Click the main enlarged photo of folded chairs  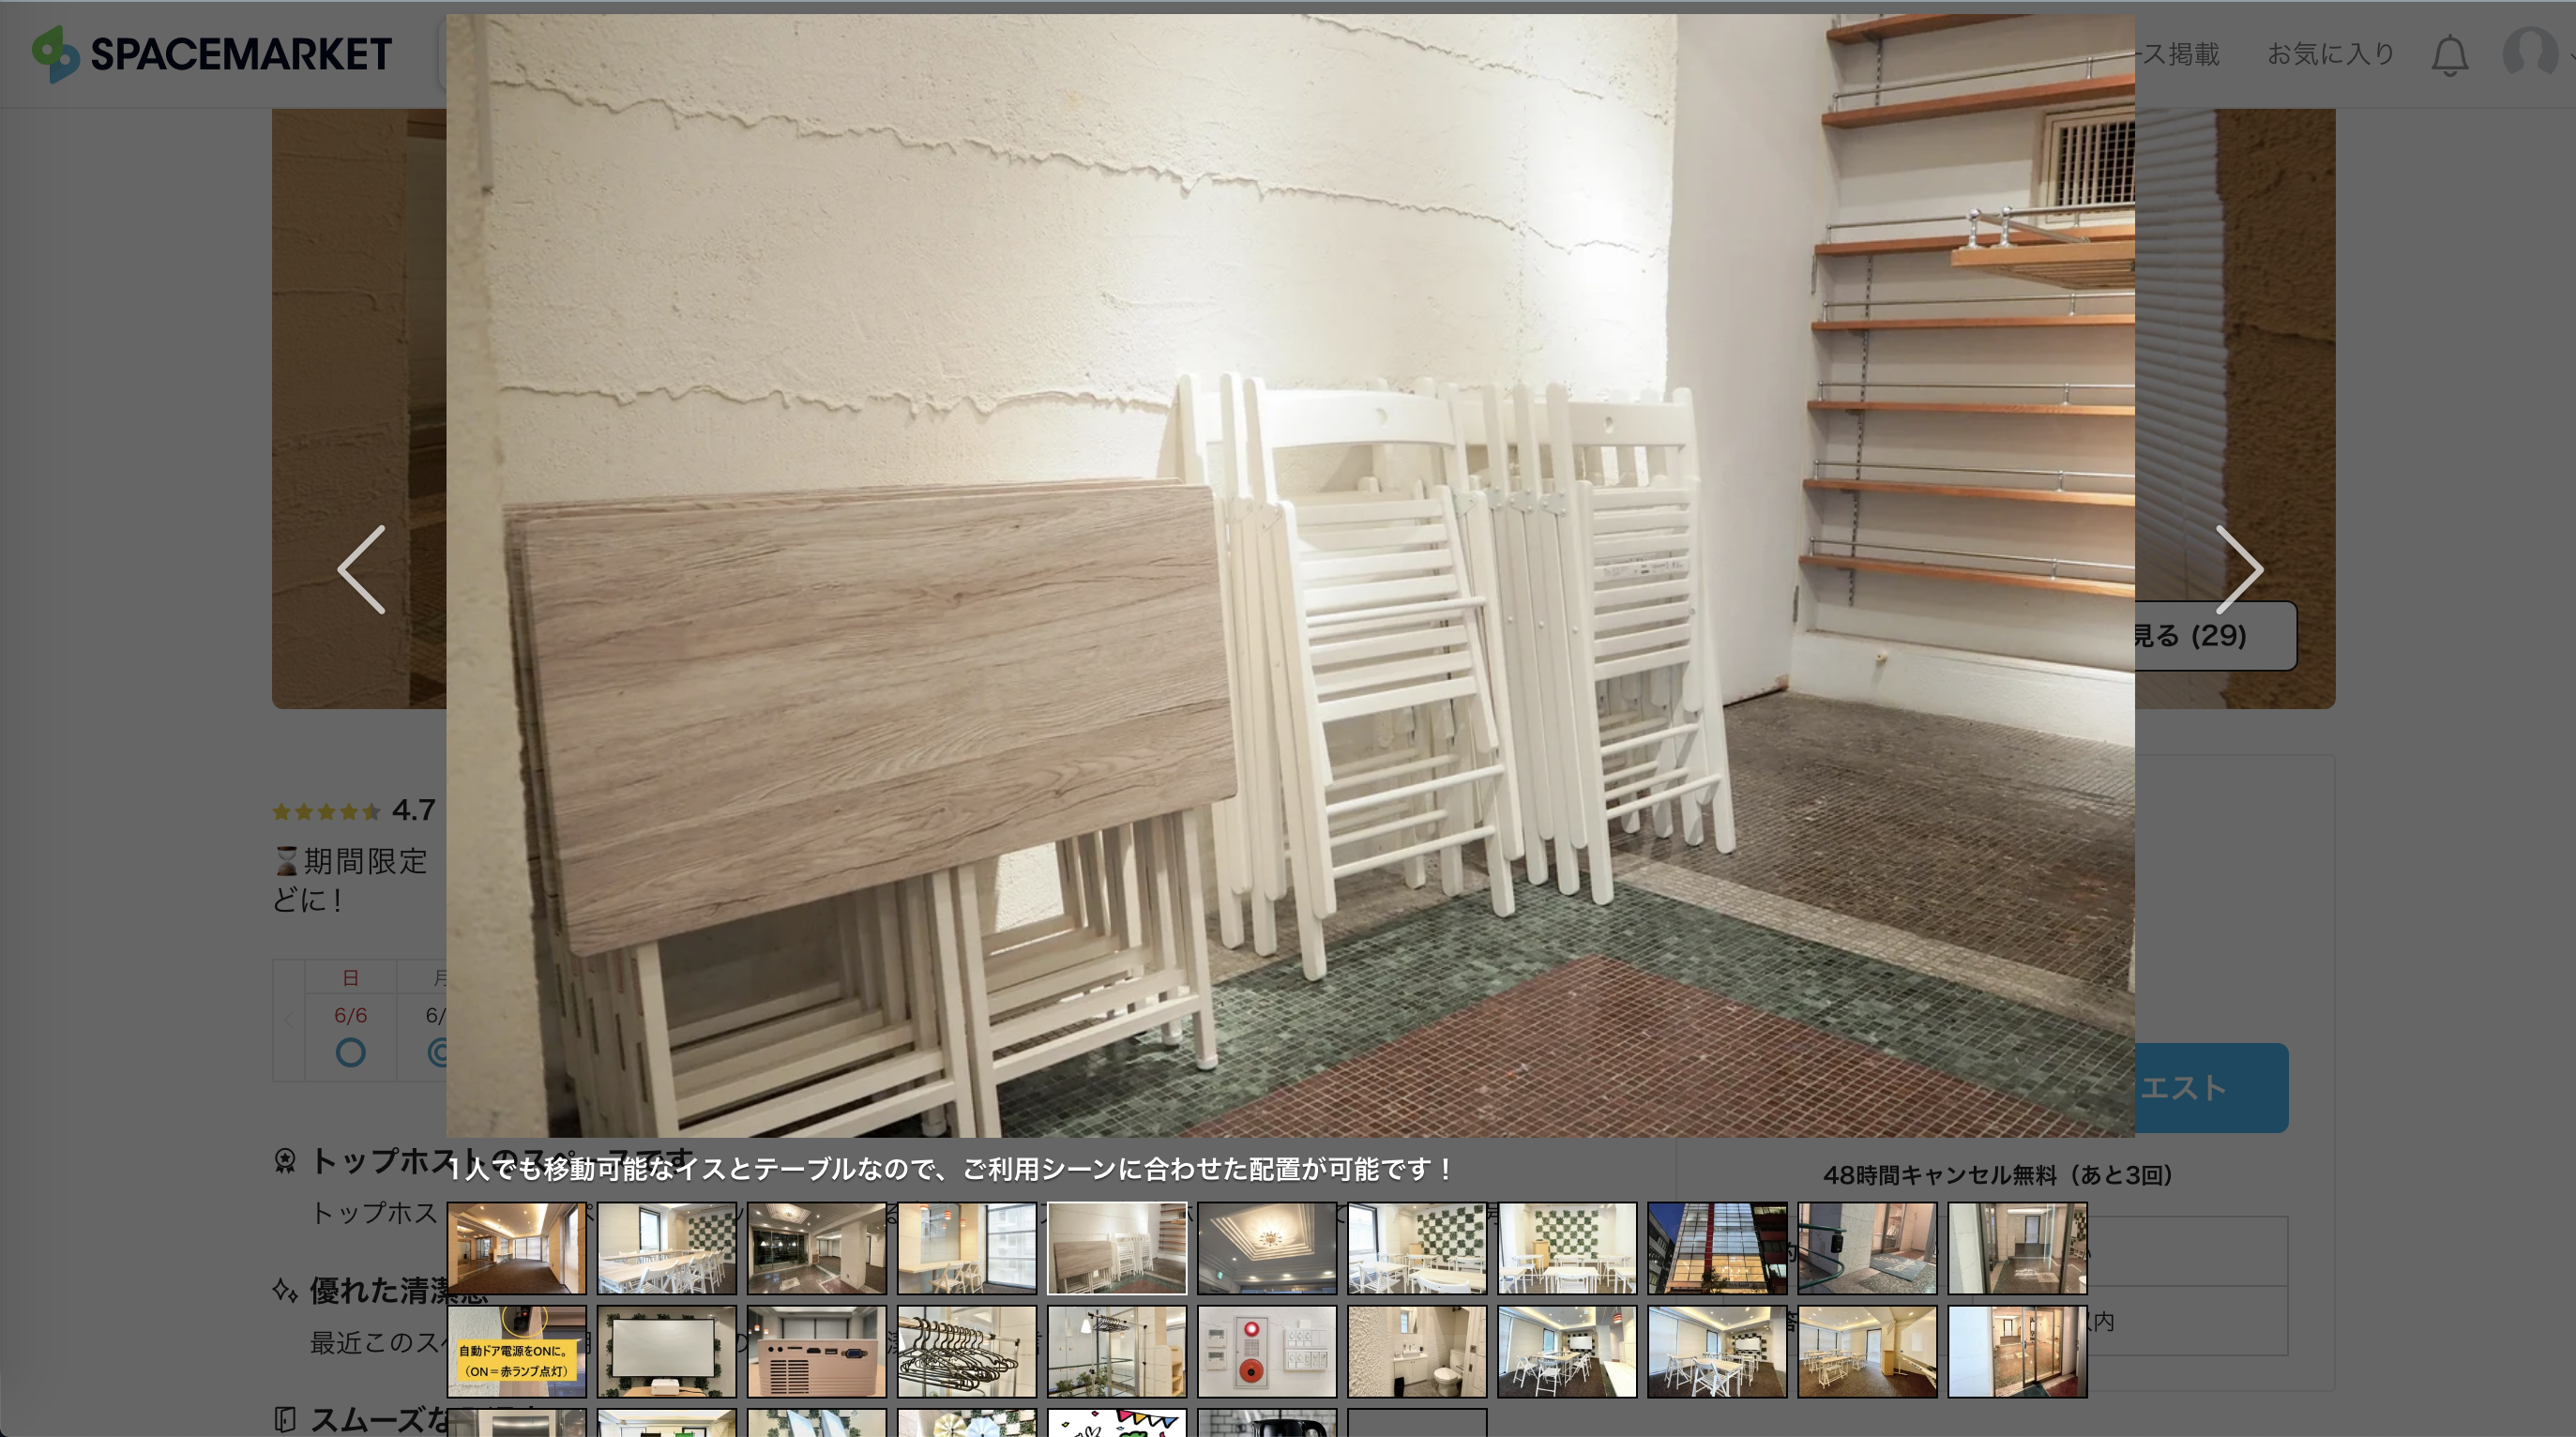pyautogui.click(x=1290, y=575)
